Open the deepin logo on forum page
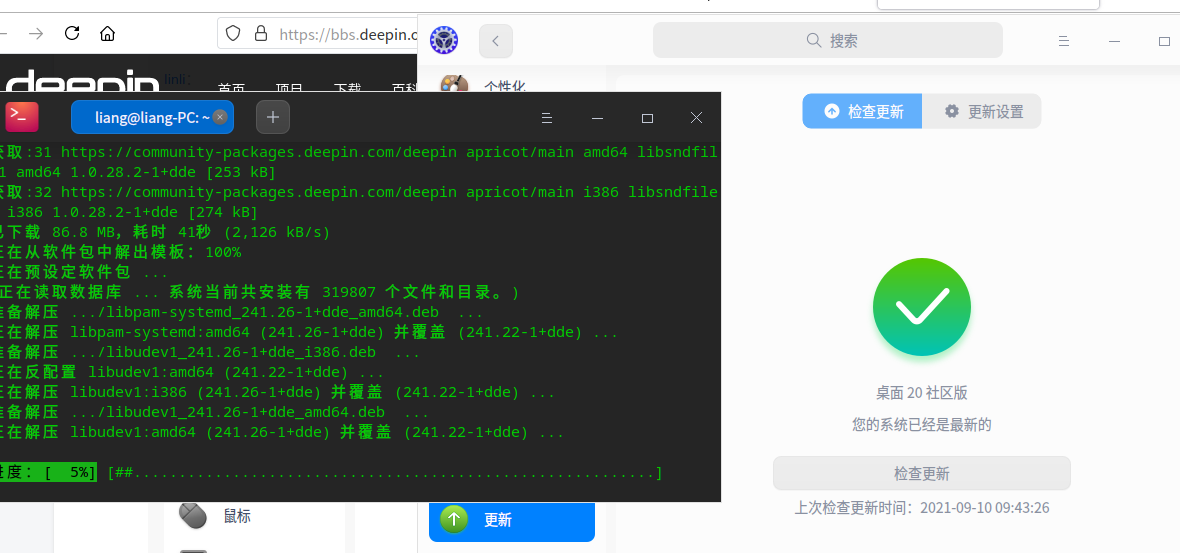This screenshot has height=553, width=1180. point(81,82)
